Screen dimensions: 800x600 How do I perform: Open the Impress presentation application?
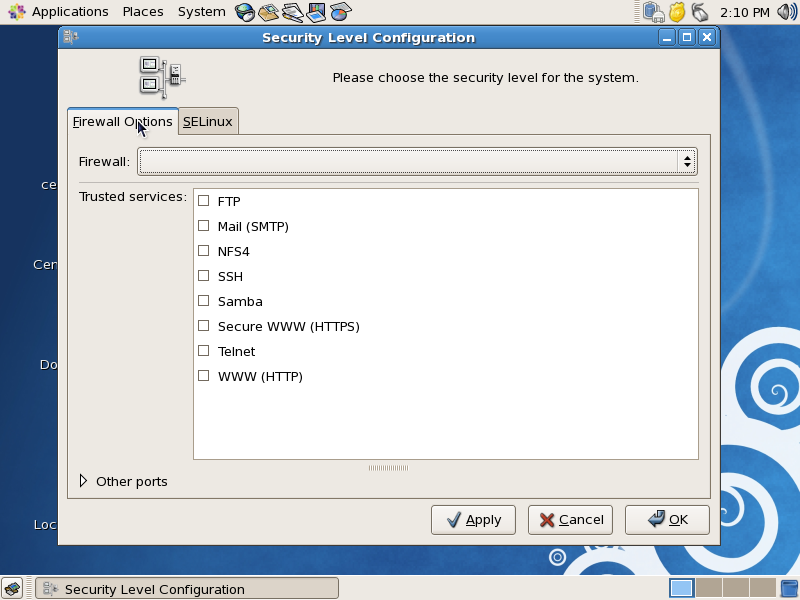[316, 11]
